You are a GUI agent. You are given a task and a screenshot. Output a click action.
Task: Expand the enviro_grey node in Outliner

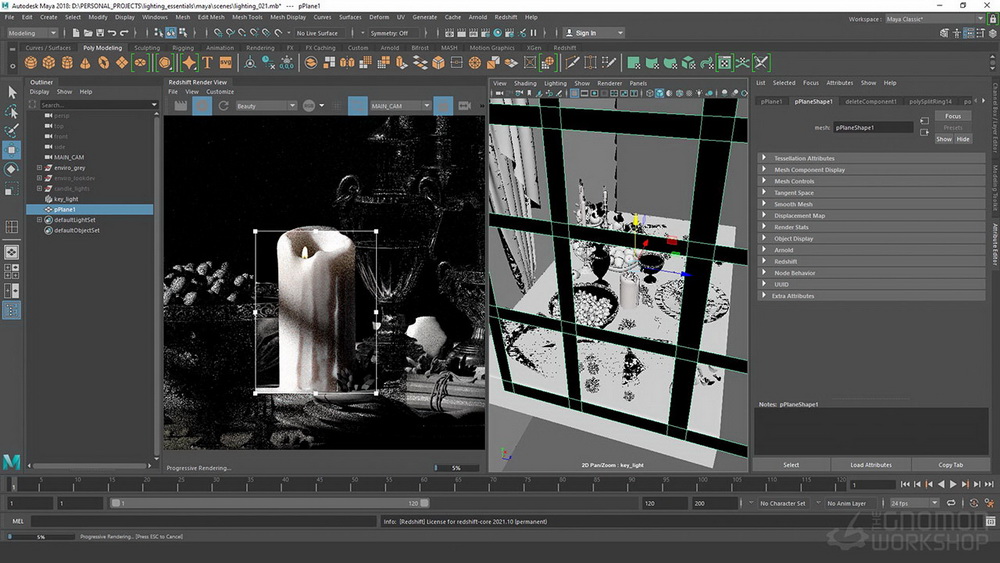39,168
